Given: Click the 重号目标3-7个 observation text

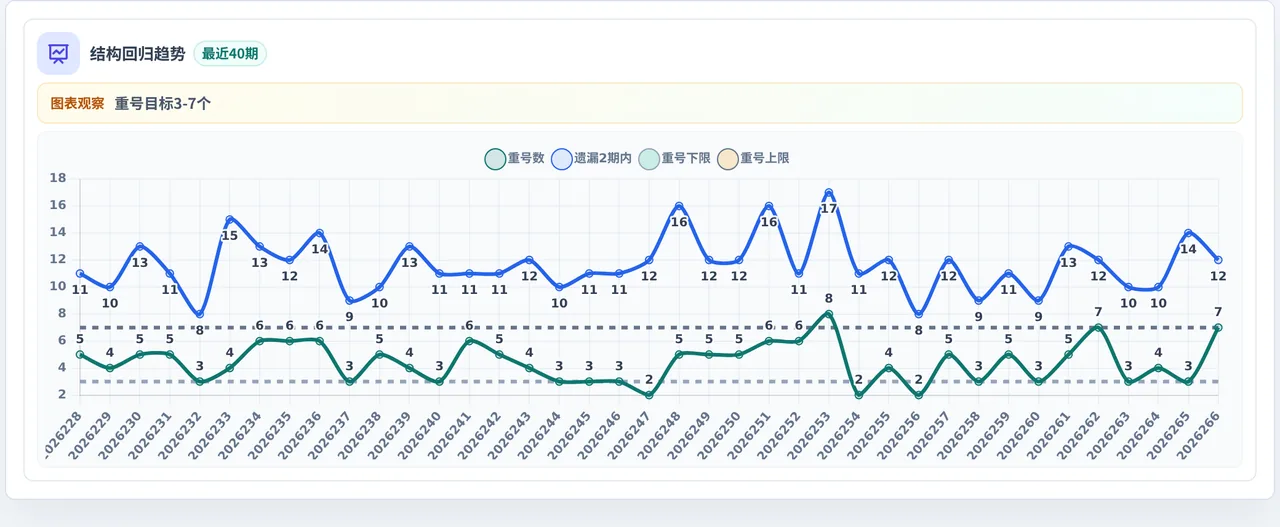Looking at the screenshot, I should click(x=163, y=103).
